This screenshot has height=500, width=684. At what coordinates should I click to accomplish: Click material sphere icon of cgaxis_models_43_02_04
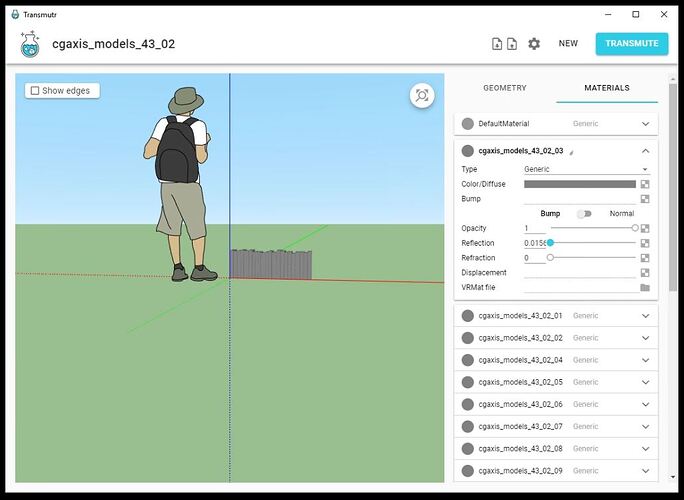point(468,360)
